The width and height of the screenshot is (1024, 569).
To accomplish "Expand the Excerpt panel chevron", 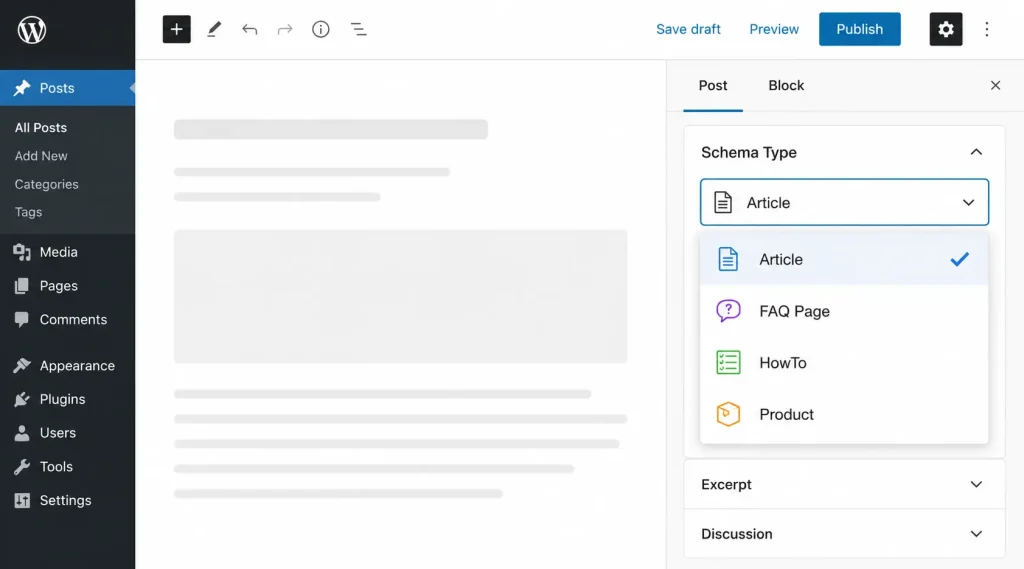I will pos(976,485).
